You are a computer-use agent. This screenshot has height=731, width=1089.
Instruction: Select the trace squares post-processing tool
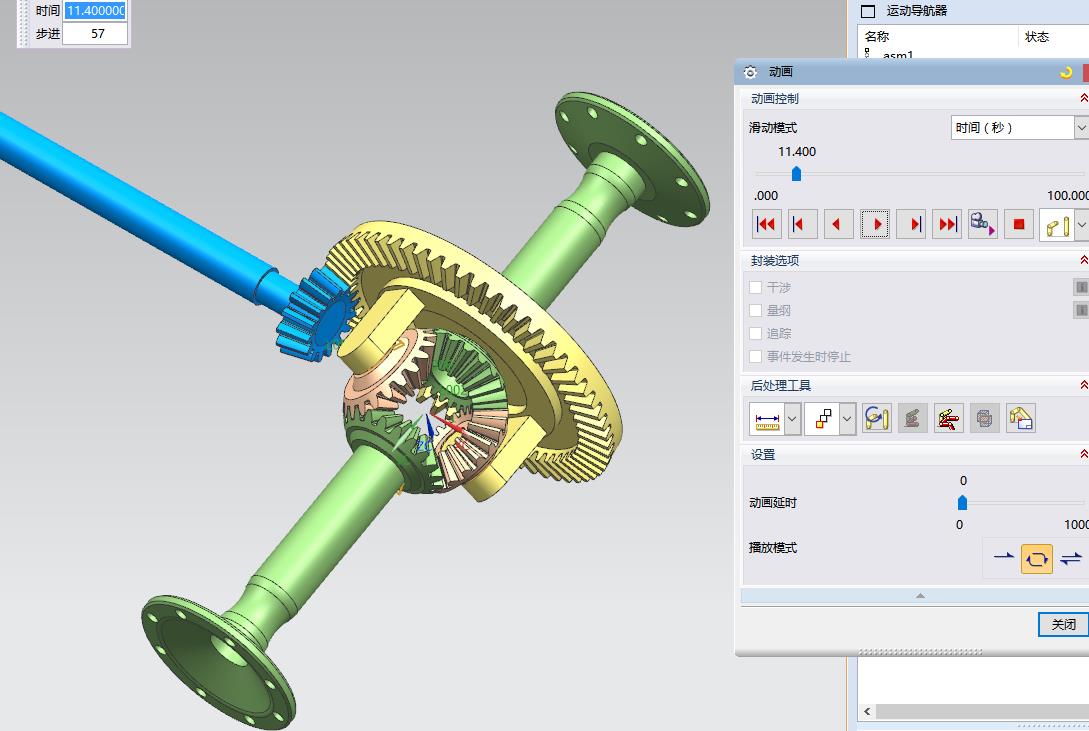(x=823, y=419)
